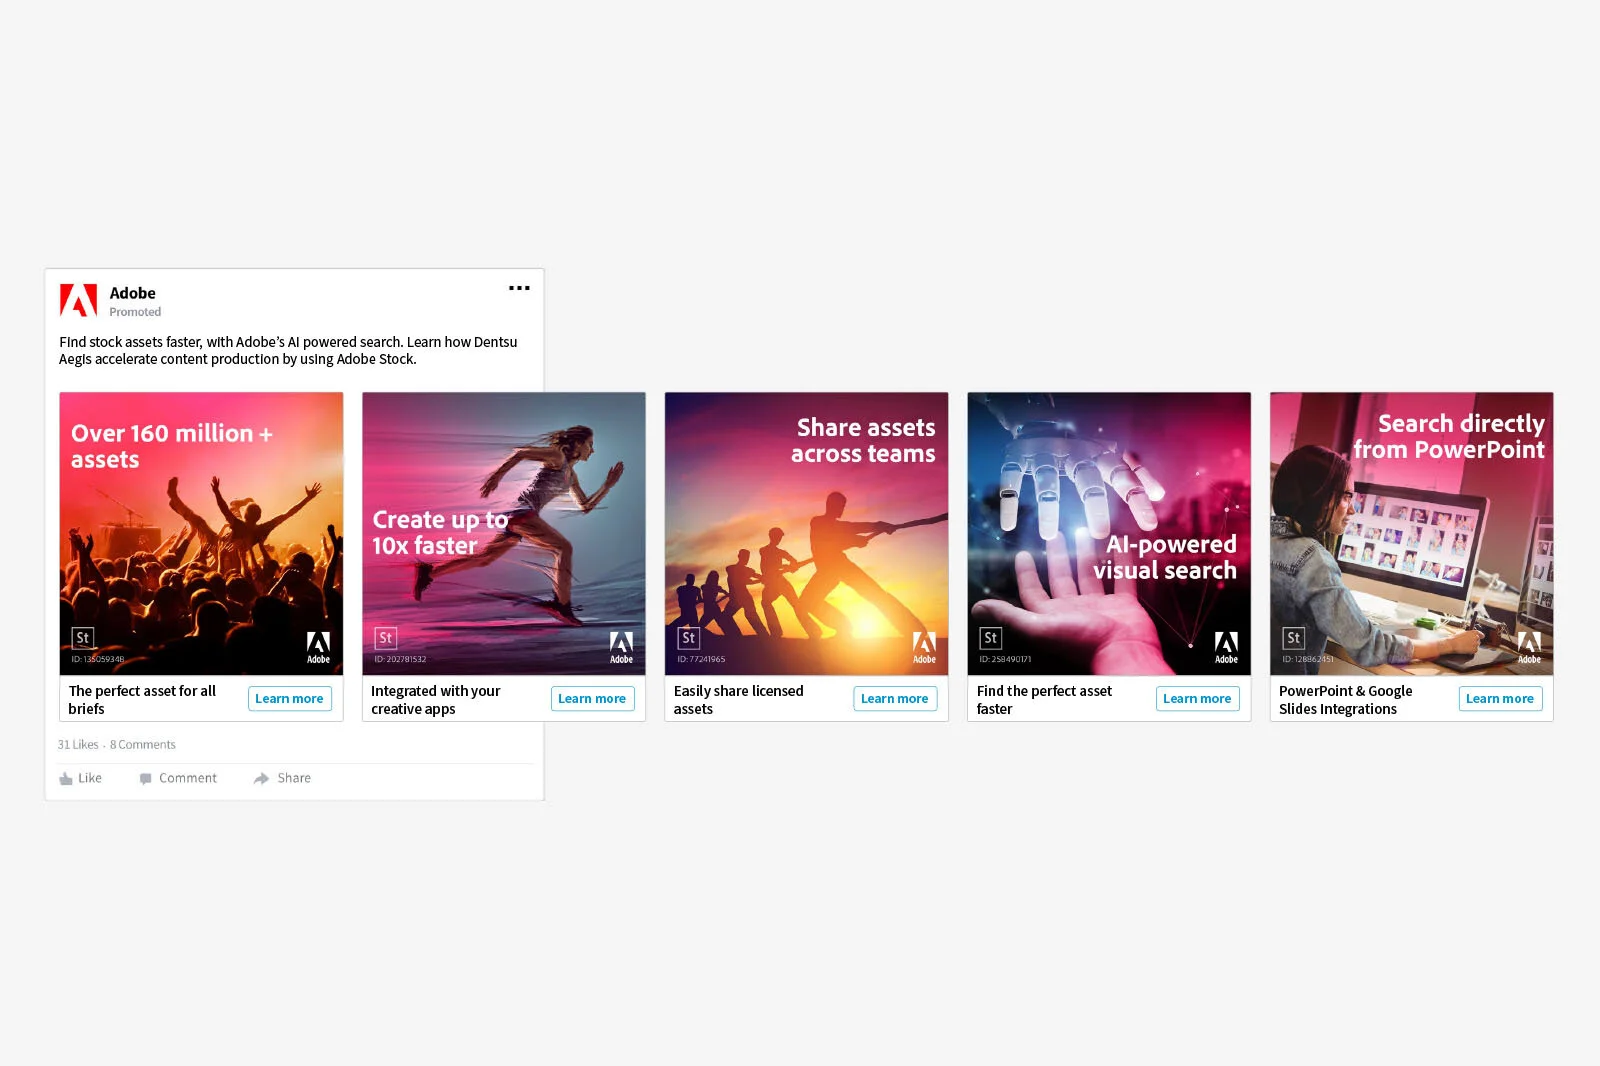The height and width of the screenshot is (1066, 1600).
Task: Click 'Integrated with your creative apps' caption
Action: 436,700
